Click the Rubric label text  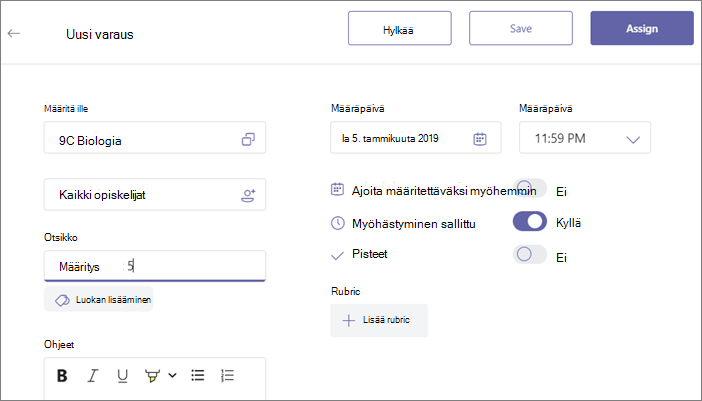tap(346, 291)
